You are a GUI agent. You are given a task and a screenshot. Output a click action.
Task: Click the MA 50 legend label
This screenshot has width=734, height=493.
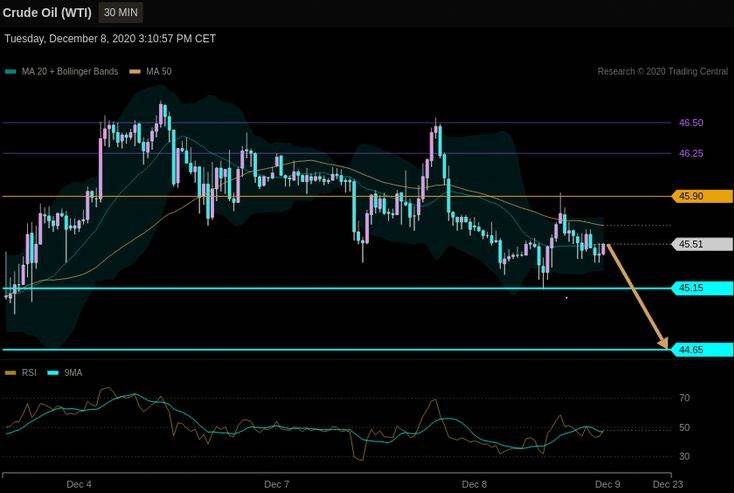(159, 72)
